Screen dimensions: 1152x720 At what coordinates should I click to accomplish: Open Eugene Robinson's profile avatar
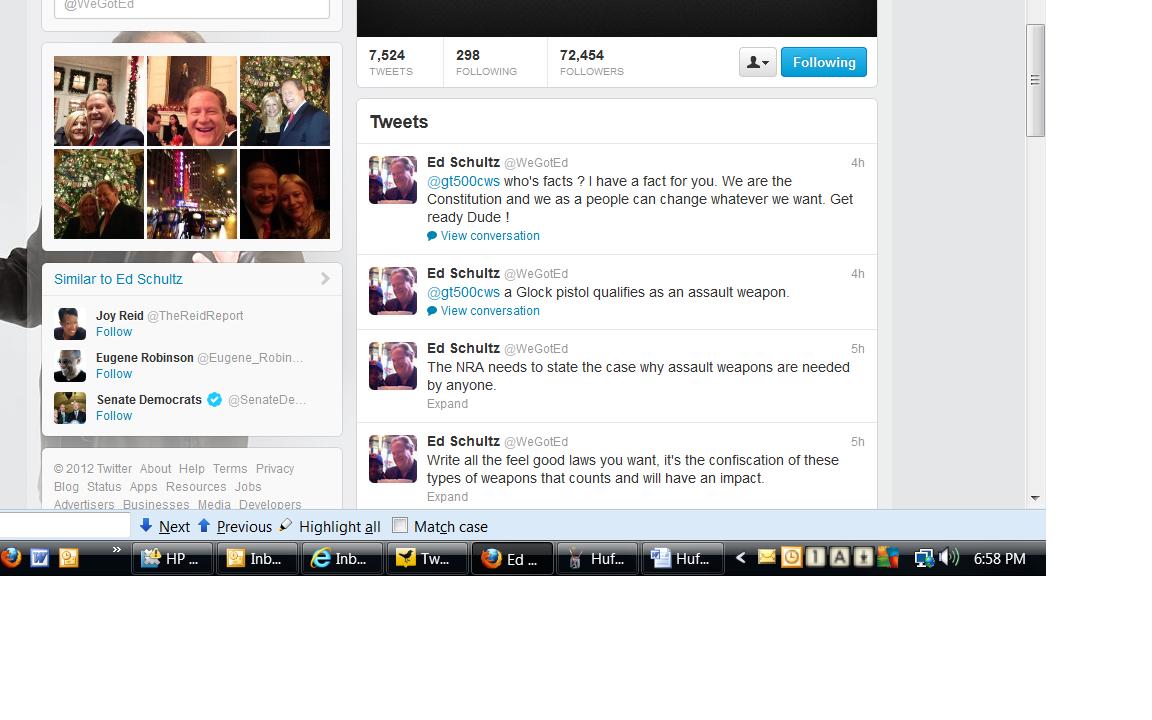coord(70,366)
